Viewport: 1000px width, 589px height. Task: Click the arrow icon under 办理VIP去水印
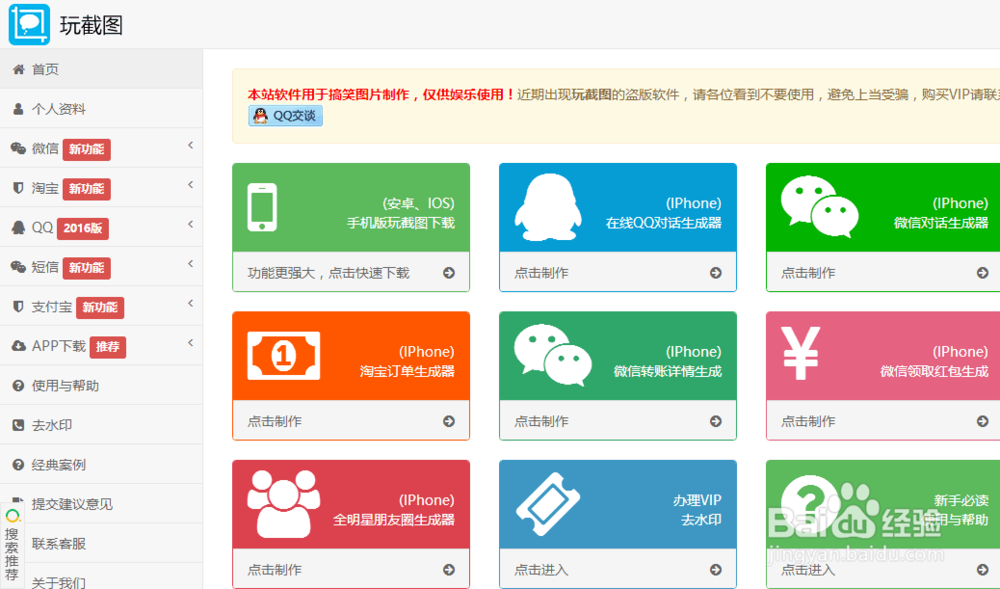point(716,570)
